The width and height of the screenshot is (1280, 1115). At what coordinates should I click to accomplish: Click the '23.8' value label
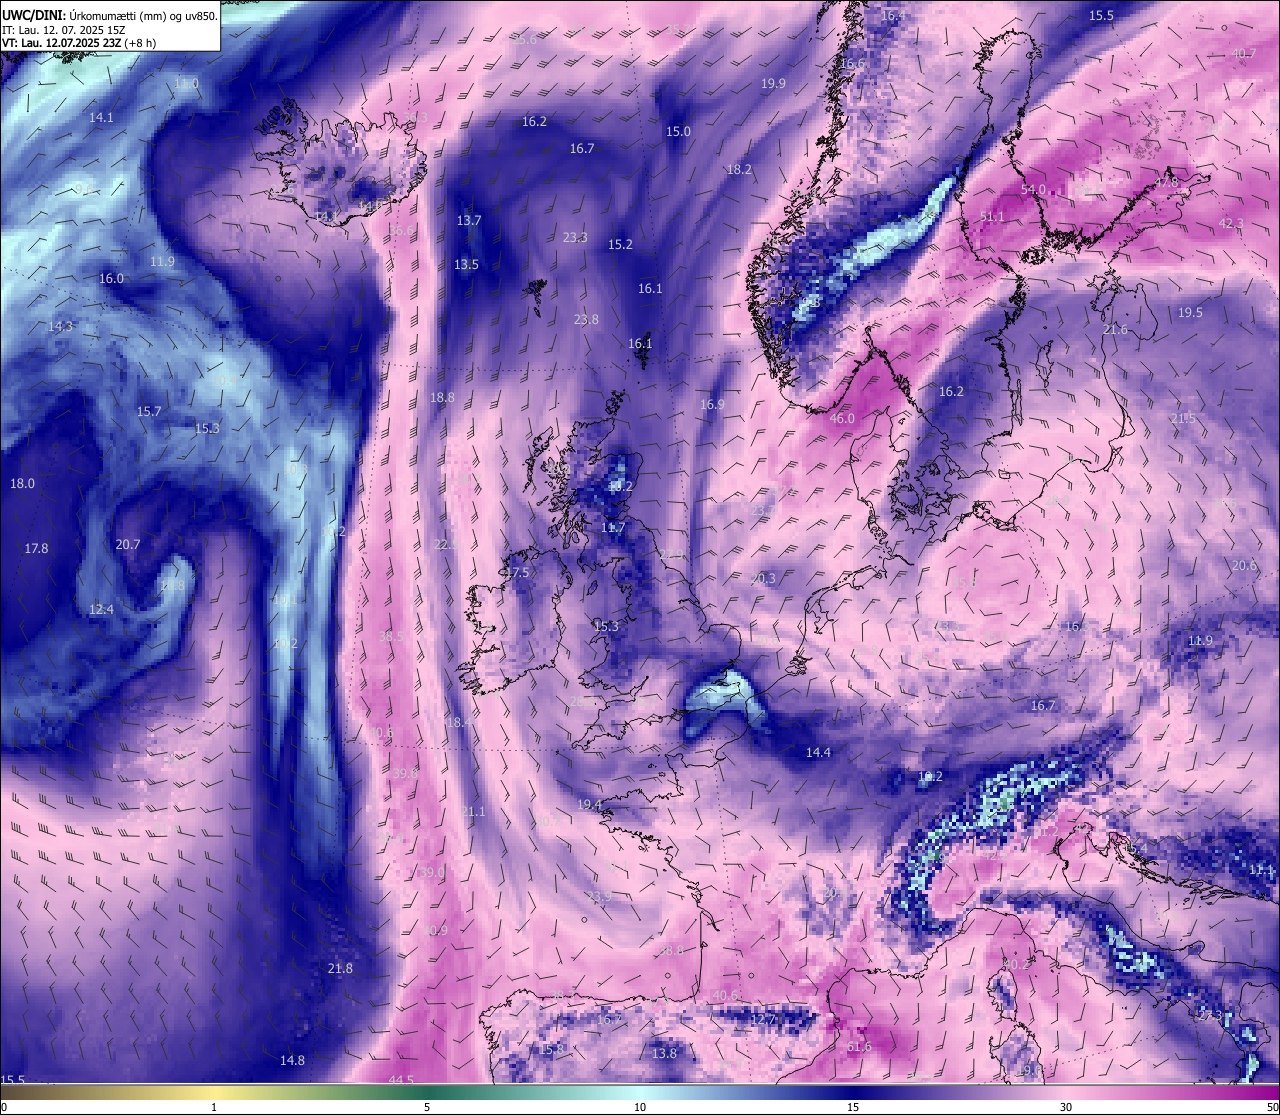tap(586, 320)
